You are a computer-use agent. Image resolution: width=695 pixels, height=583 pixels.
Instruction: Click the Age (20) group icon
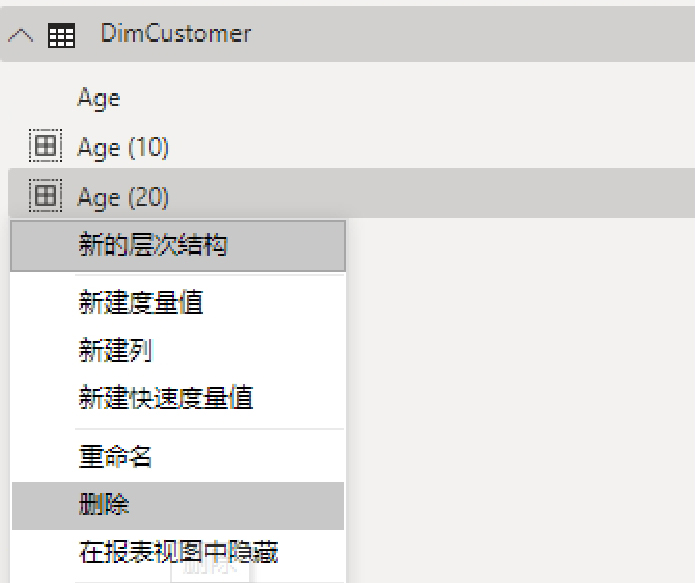click(45, 196)
